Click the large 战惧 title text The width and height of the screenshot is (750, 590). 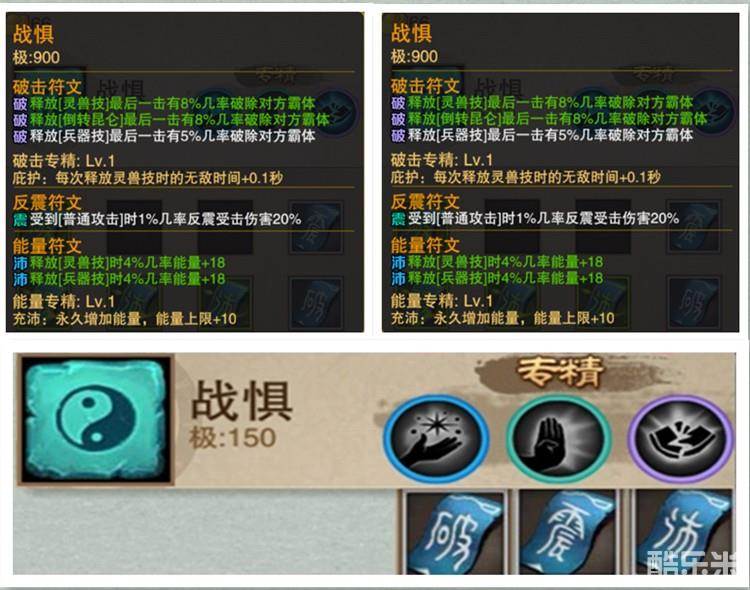(x=242, y=401)
